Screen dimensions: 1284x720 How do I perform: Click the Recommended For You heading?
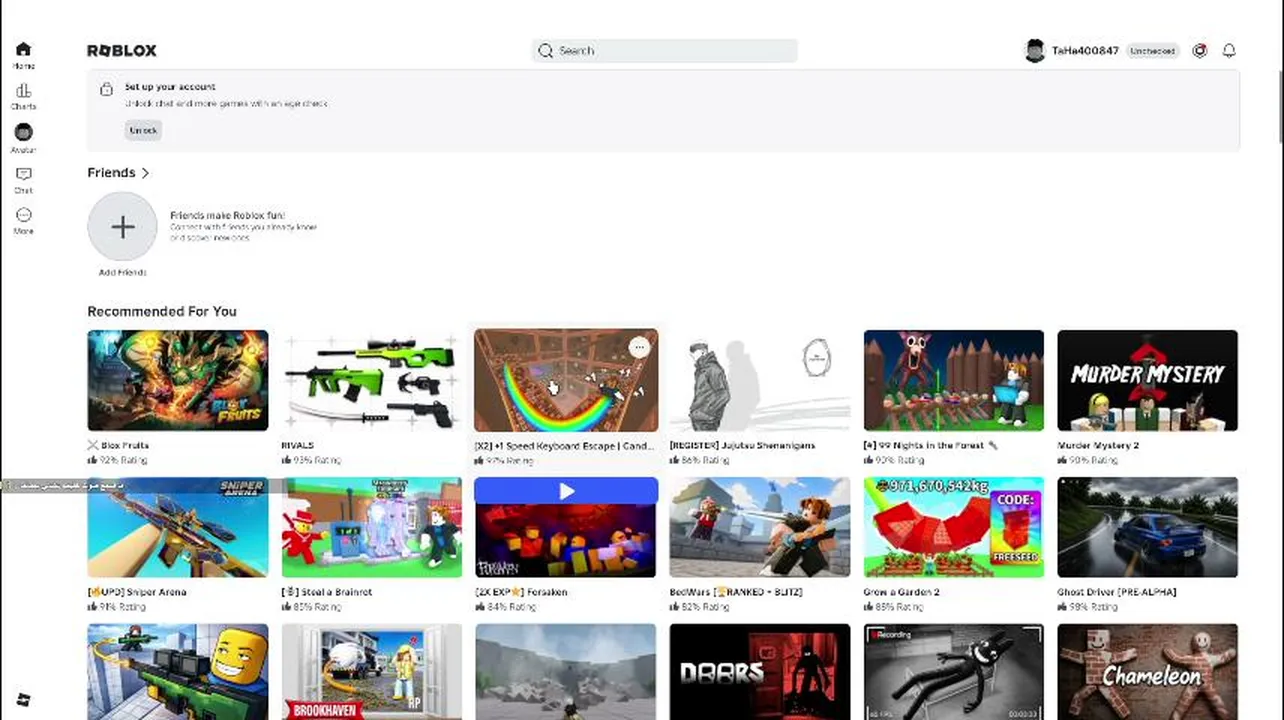(x=162, y=311)
